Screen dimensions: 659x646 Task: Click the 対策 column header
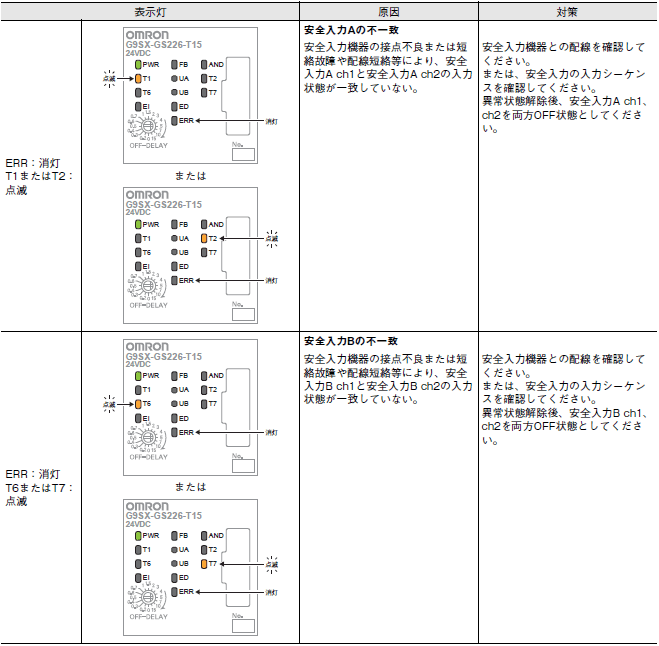[567, 11]
